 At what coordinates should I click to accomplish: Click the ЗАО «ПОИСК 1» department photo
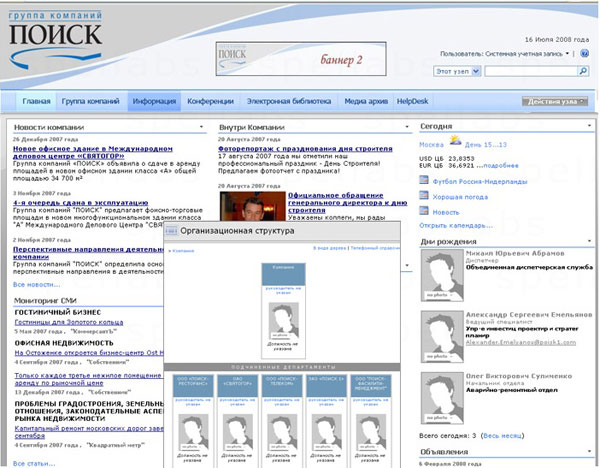point(326,432)
